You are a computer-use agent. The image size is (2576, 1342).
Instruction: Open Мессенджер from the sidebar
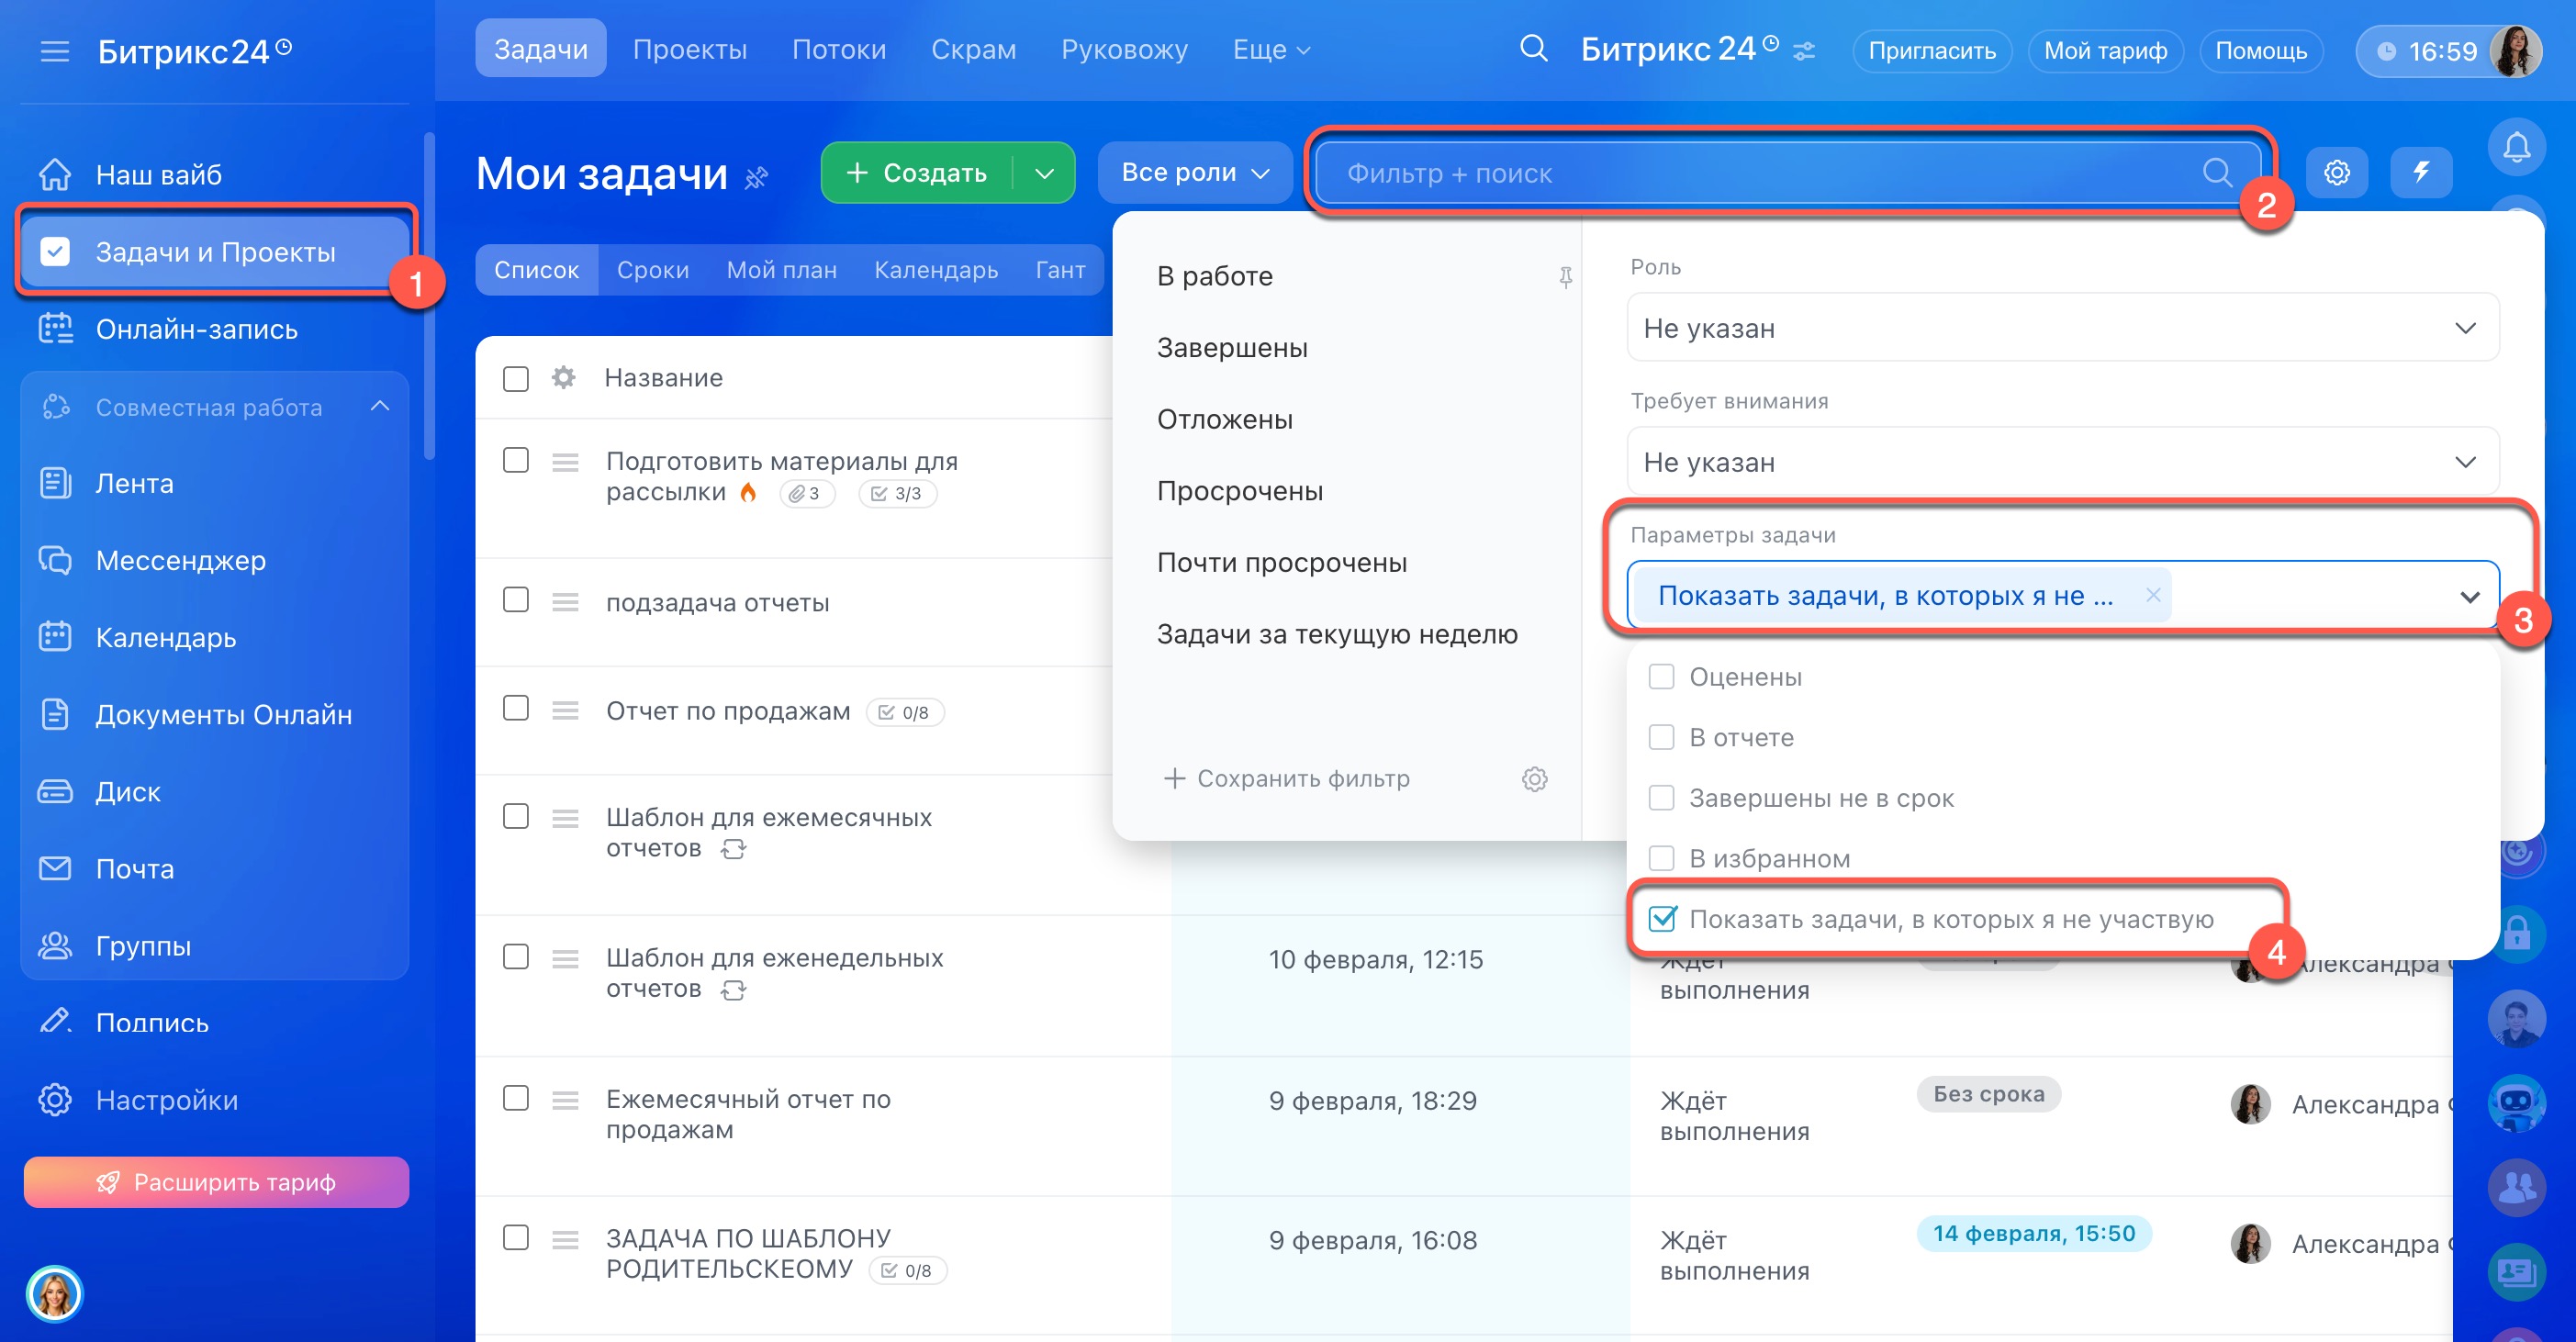(x=180, y=560)
